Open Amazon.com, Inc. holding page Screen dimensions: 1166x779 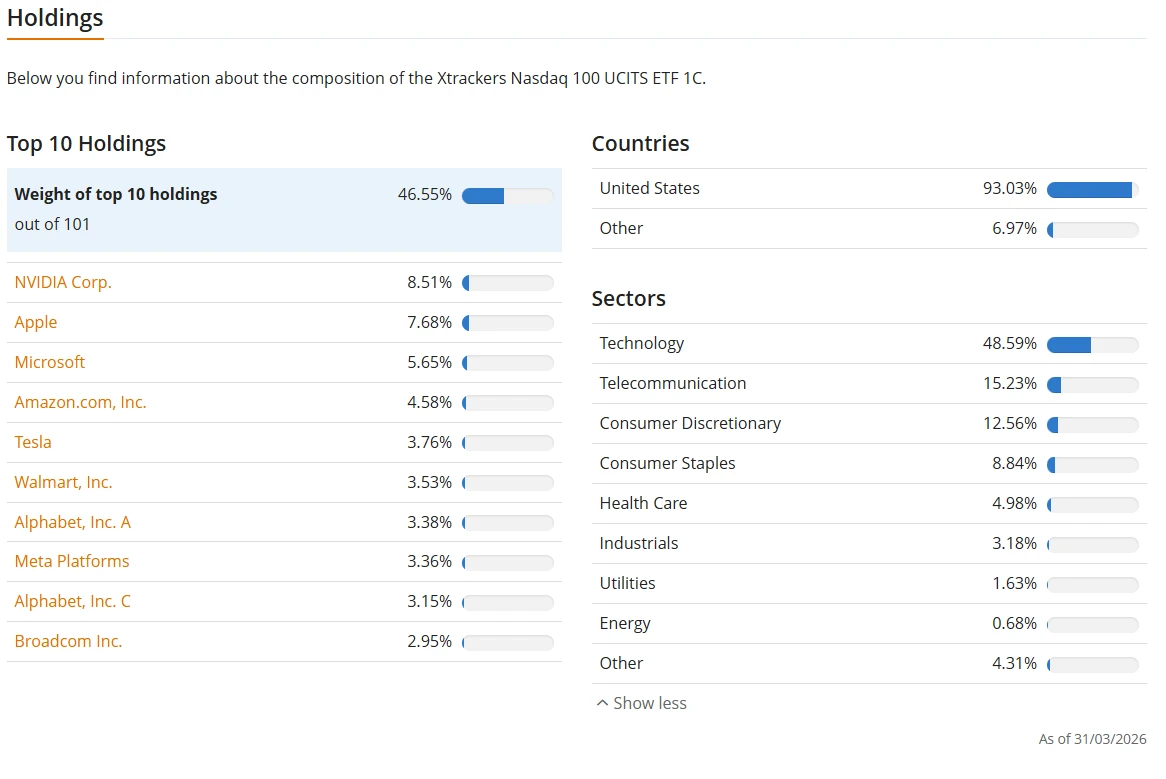click(x=80, y=402)
